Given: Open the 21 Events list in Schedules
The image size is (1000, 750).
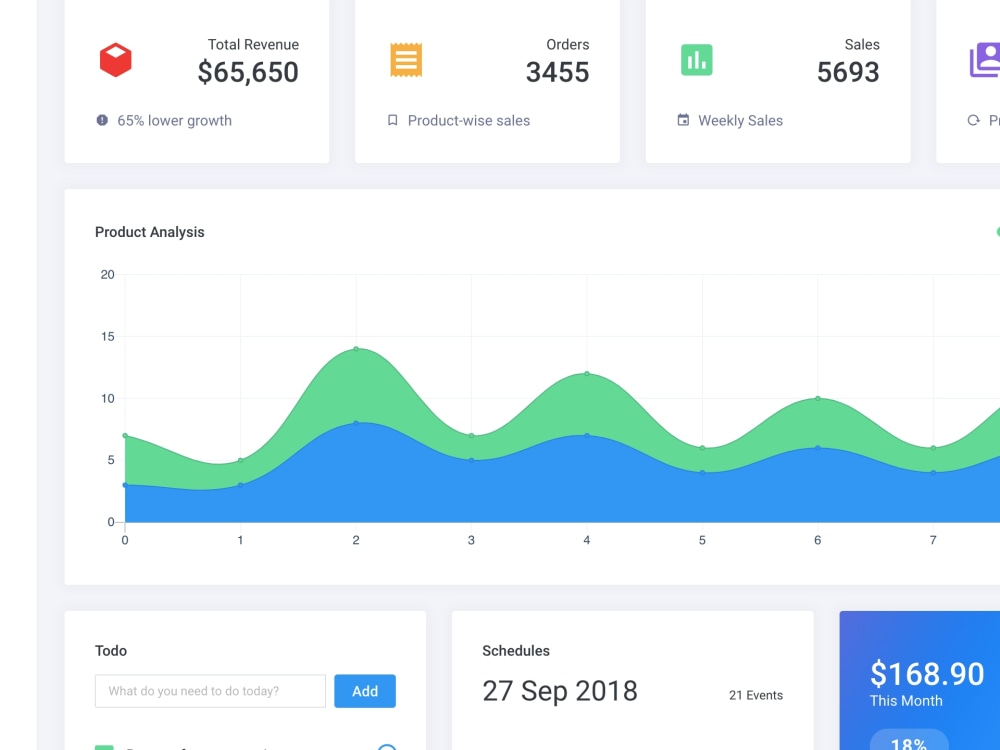Looking at the screenshot, I should click(x=756, y=695).
